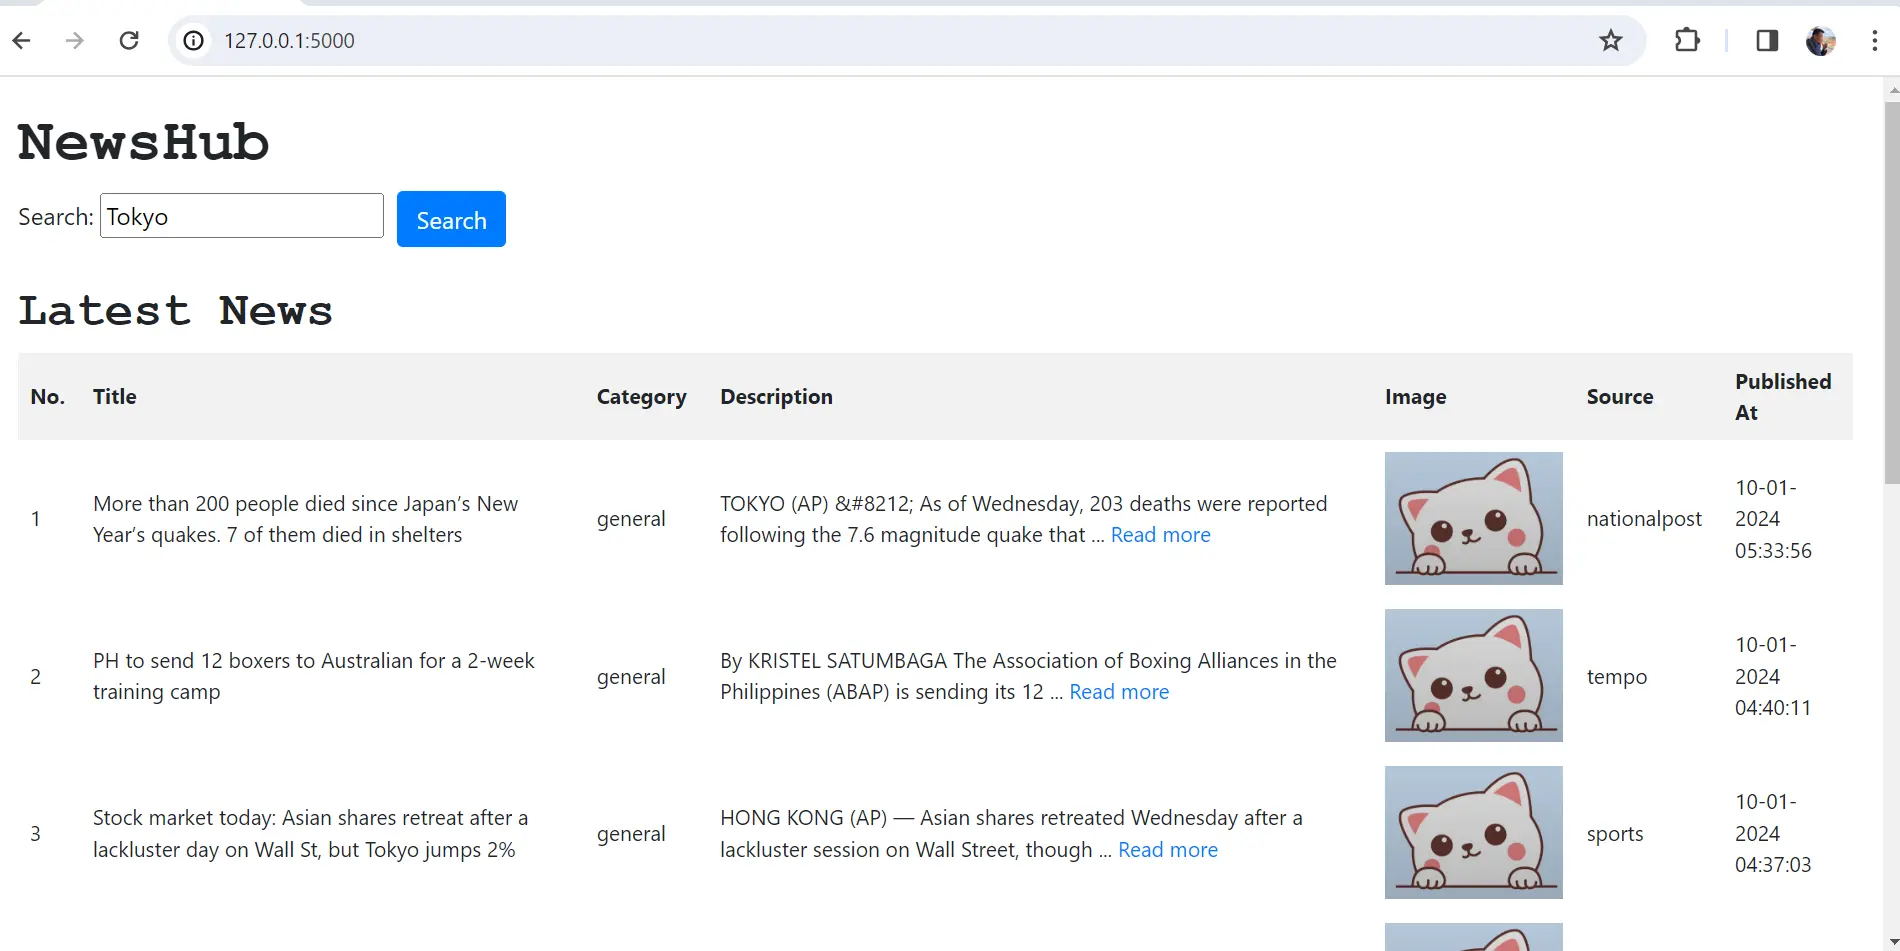Viewport: 1900px width, 951px height.
Task: Focus the Search input containing Tokyo
Action: [242, 216]
